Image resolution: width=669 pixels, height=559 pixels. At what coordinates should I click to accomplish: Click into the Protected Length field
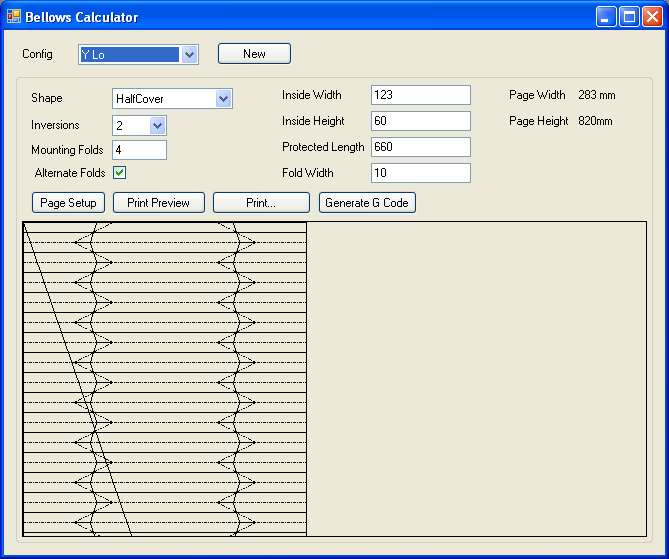pos(420,147)
